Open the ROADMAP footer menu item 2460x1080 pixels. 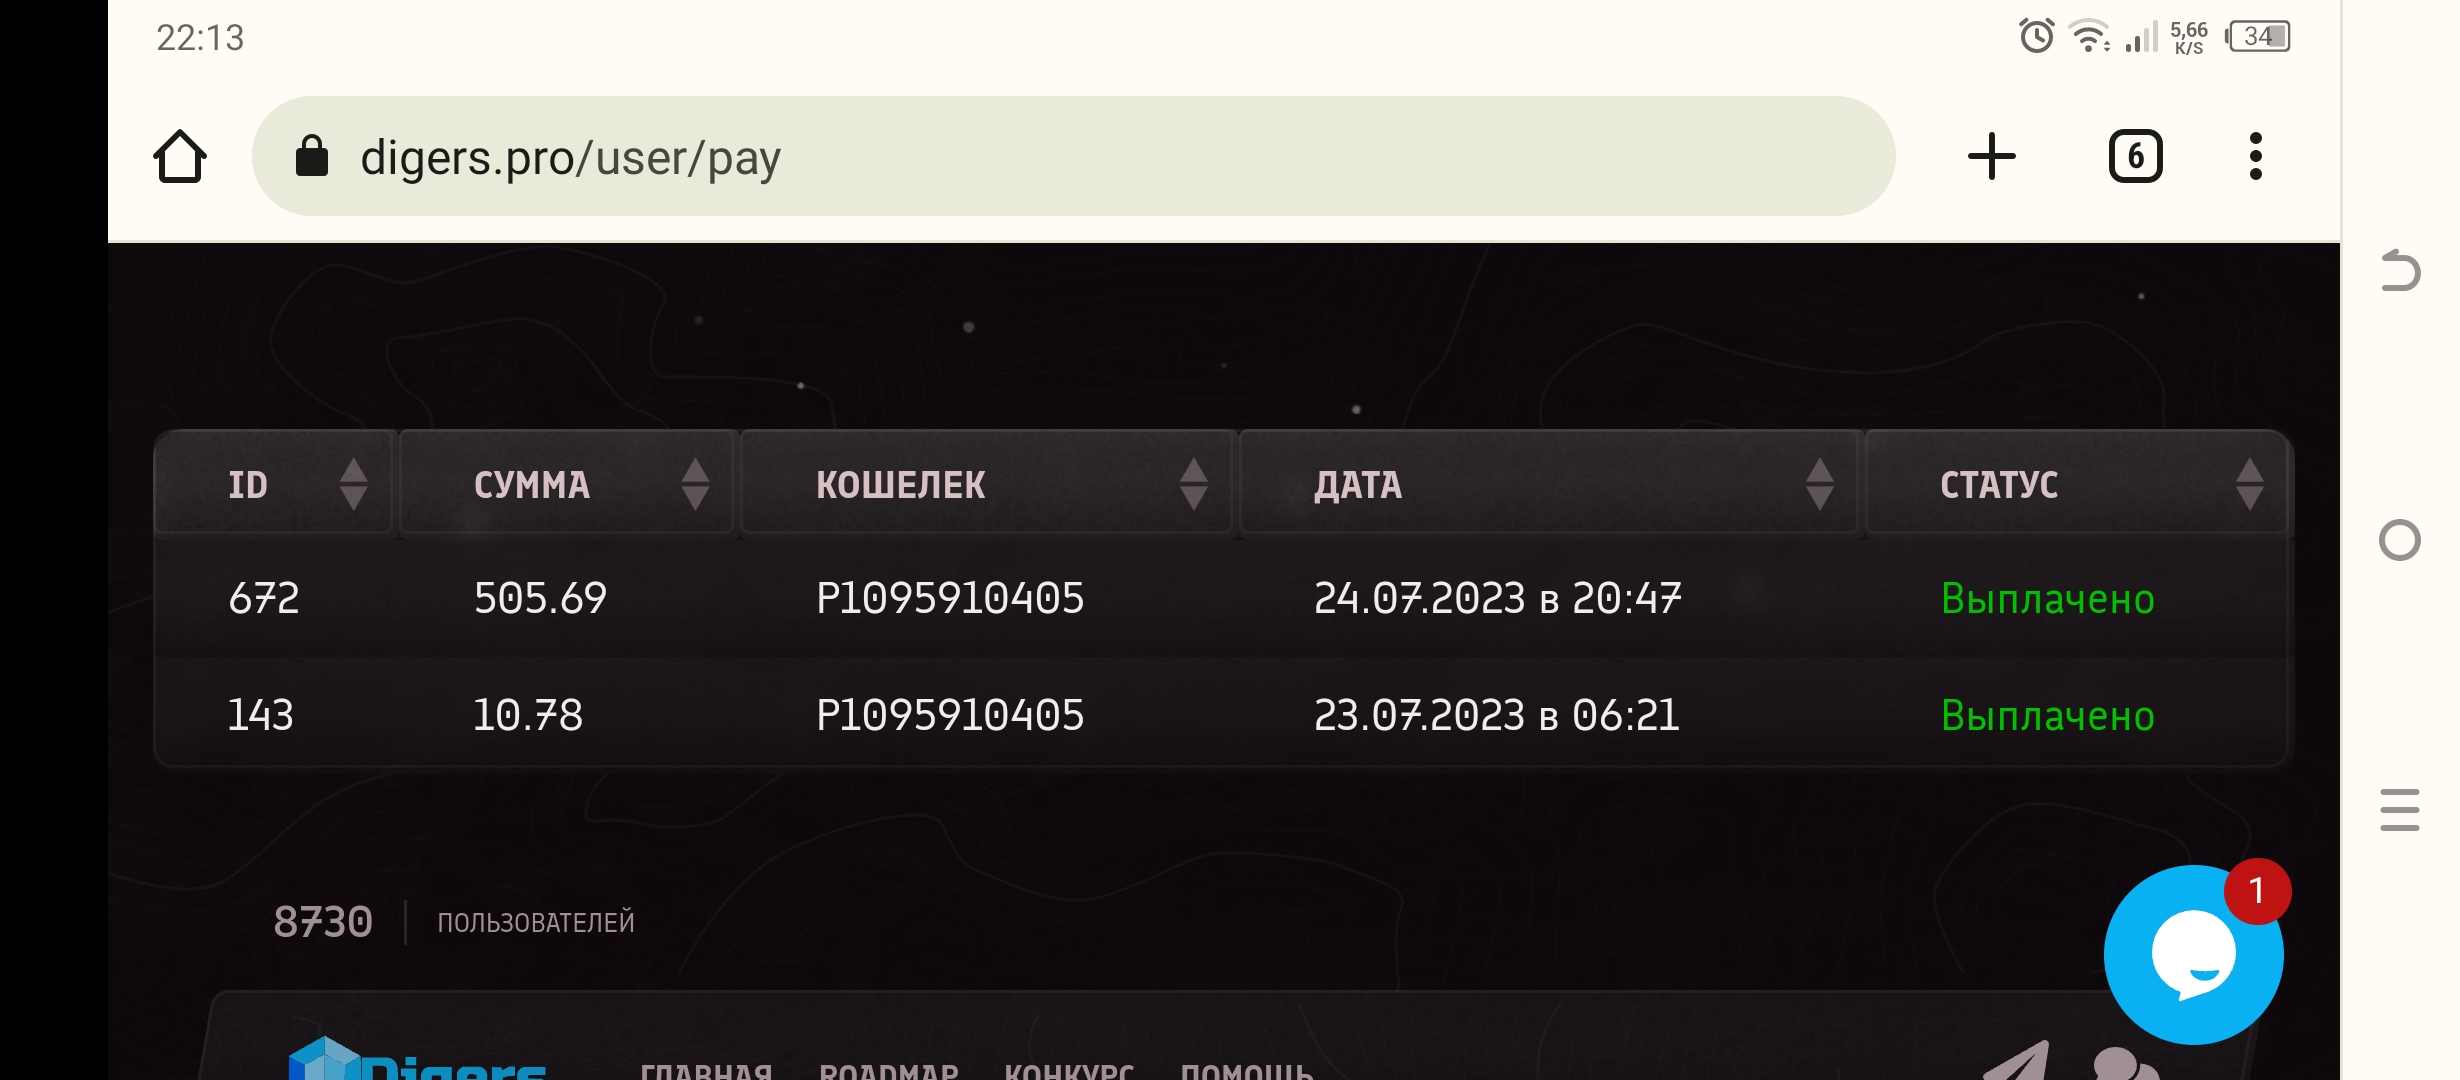pos(888,1070)
